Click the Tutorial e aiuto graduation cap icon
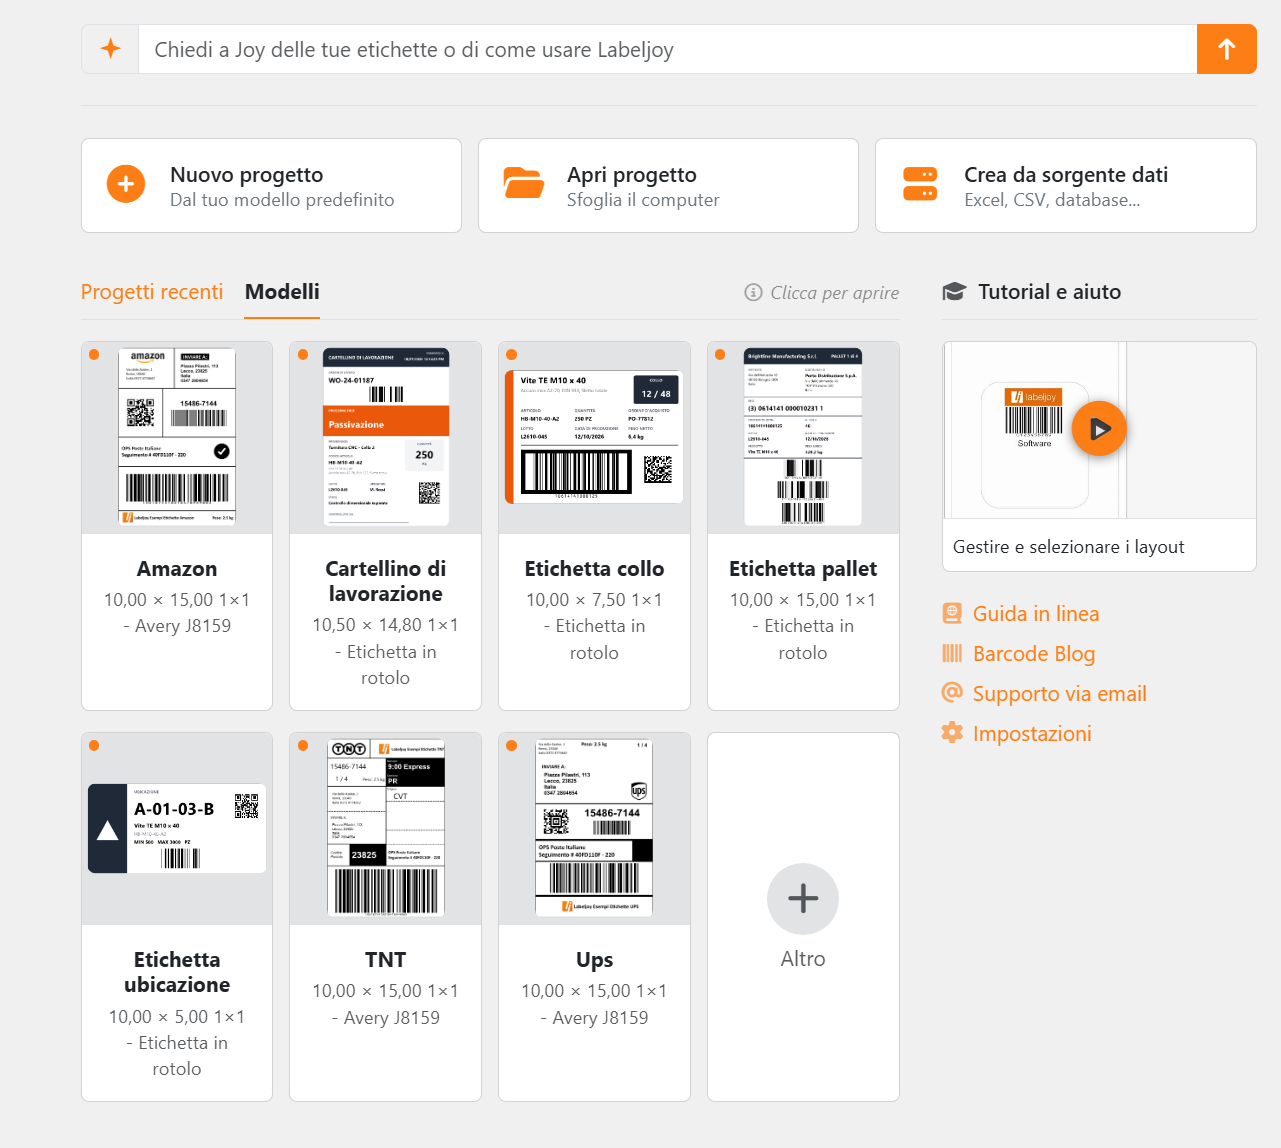Screen dimensions: 1281x1148 click(x=954, y=292)
